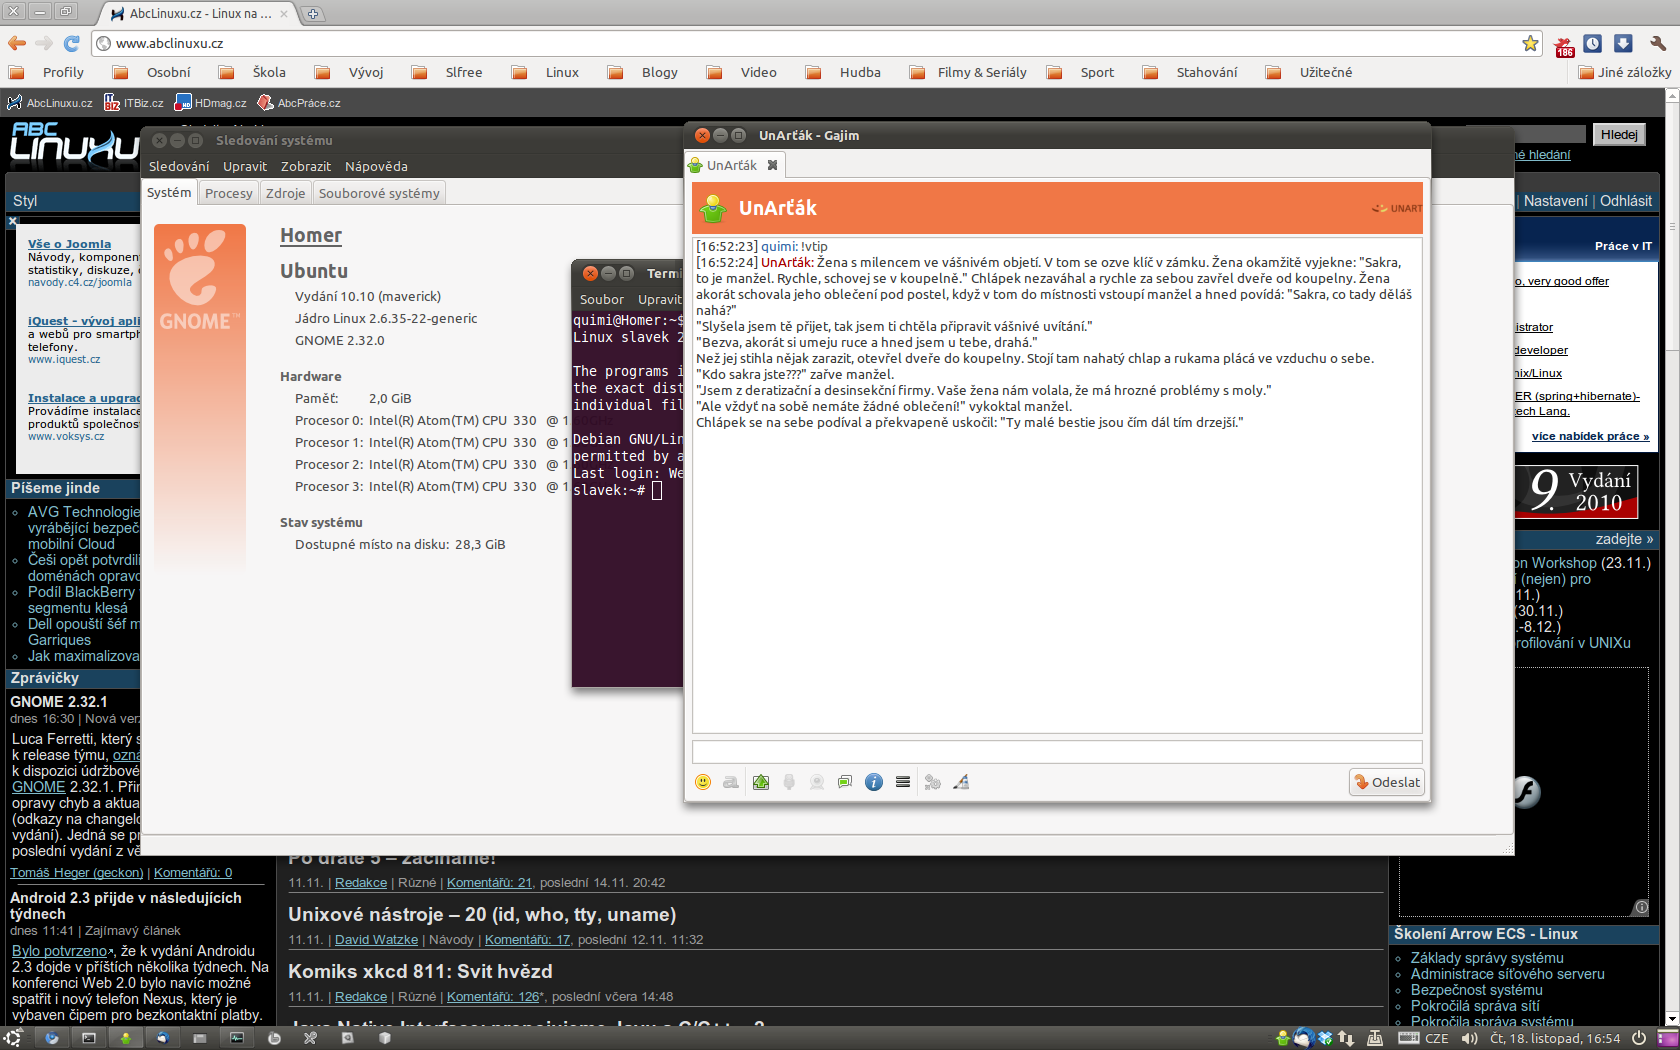This screenshot has height=1050, width=1680.
Task: Open Upravit menu in system monitor
Action: pyautogui.click(x=245, y=166)
